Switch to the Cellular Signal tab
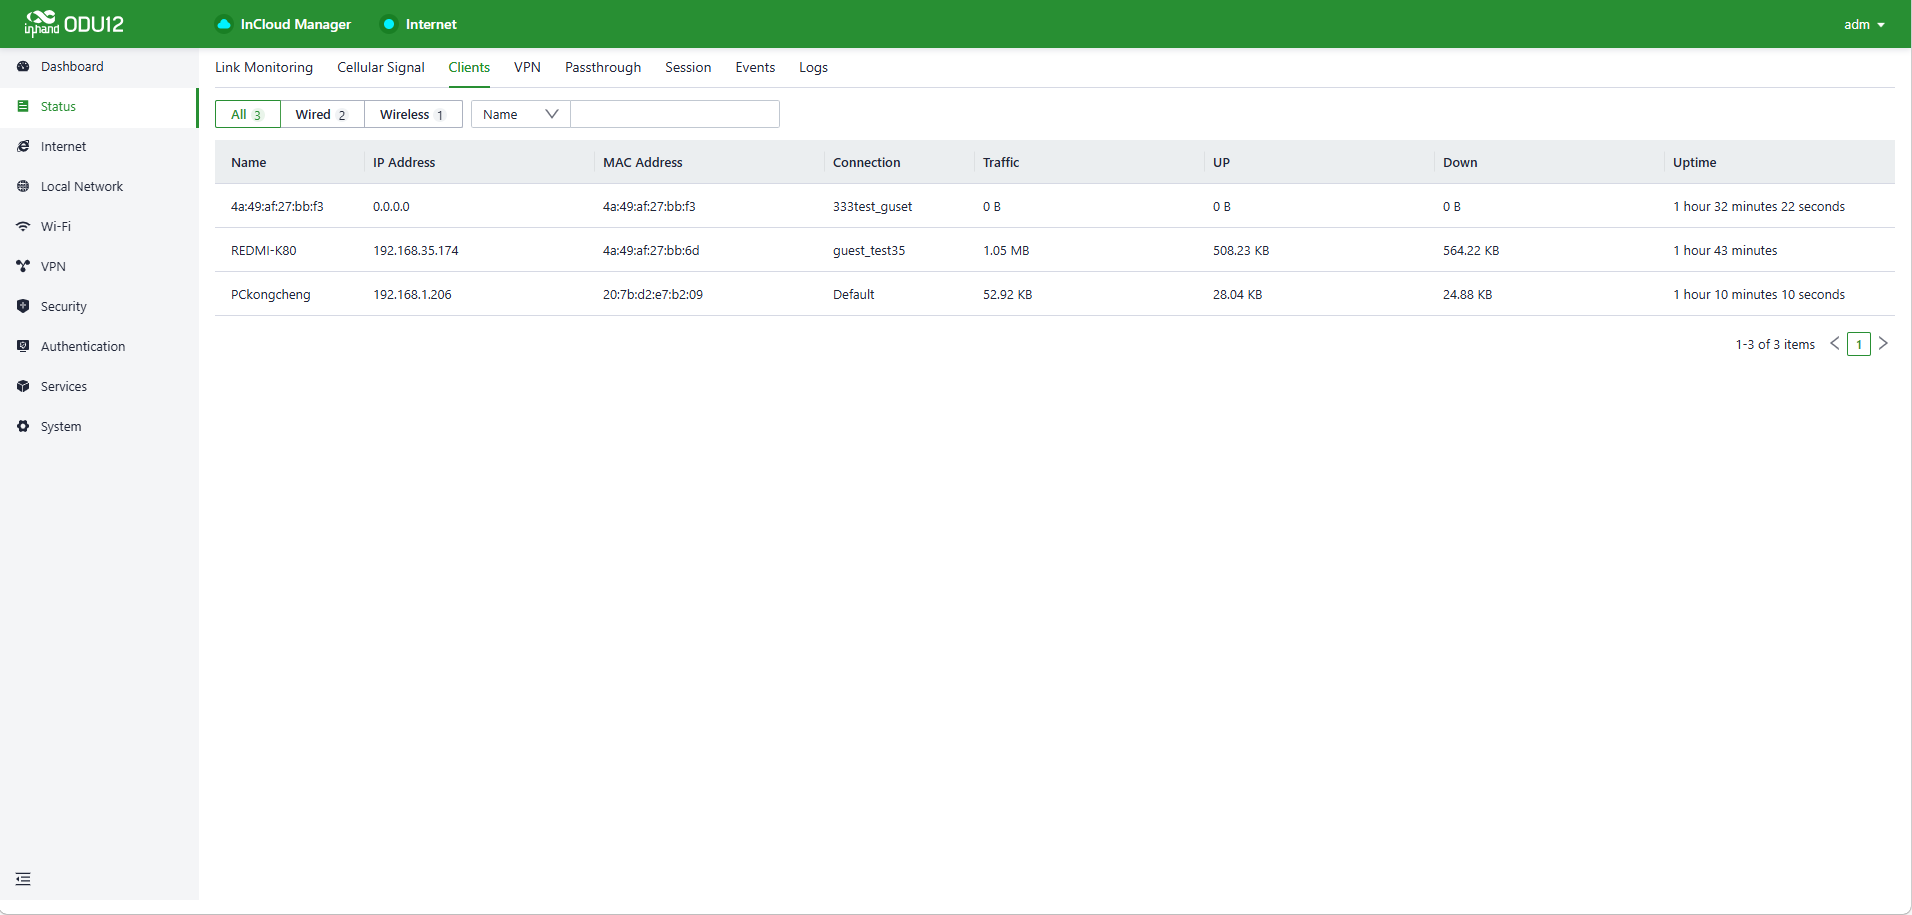Image resolution: width=1912 pixels, height=915 pixels. tap(380, 68)
